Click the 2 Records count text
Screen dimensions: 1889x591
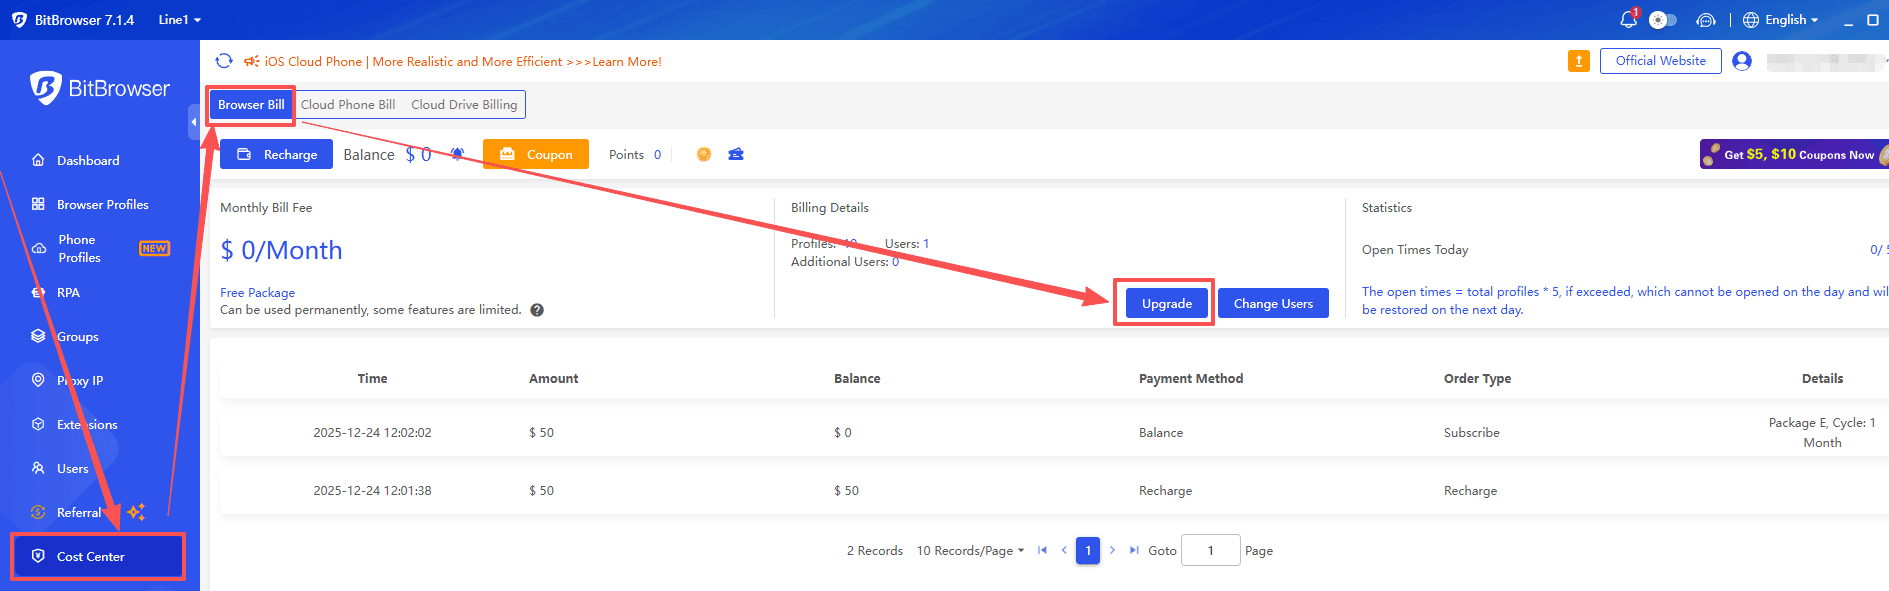[875, 551]
